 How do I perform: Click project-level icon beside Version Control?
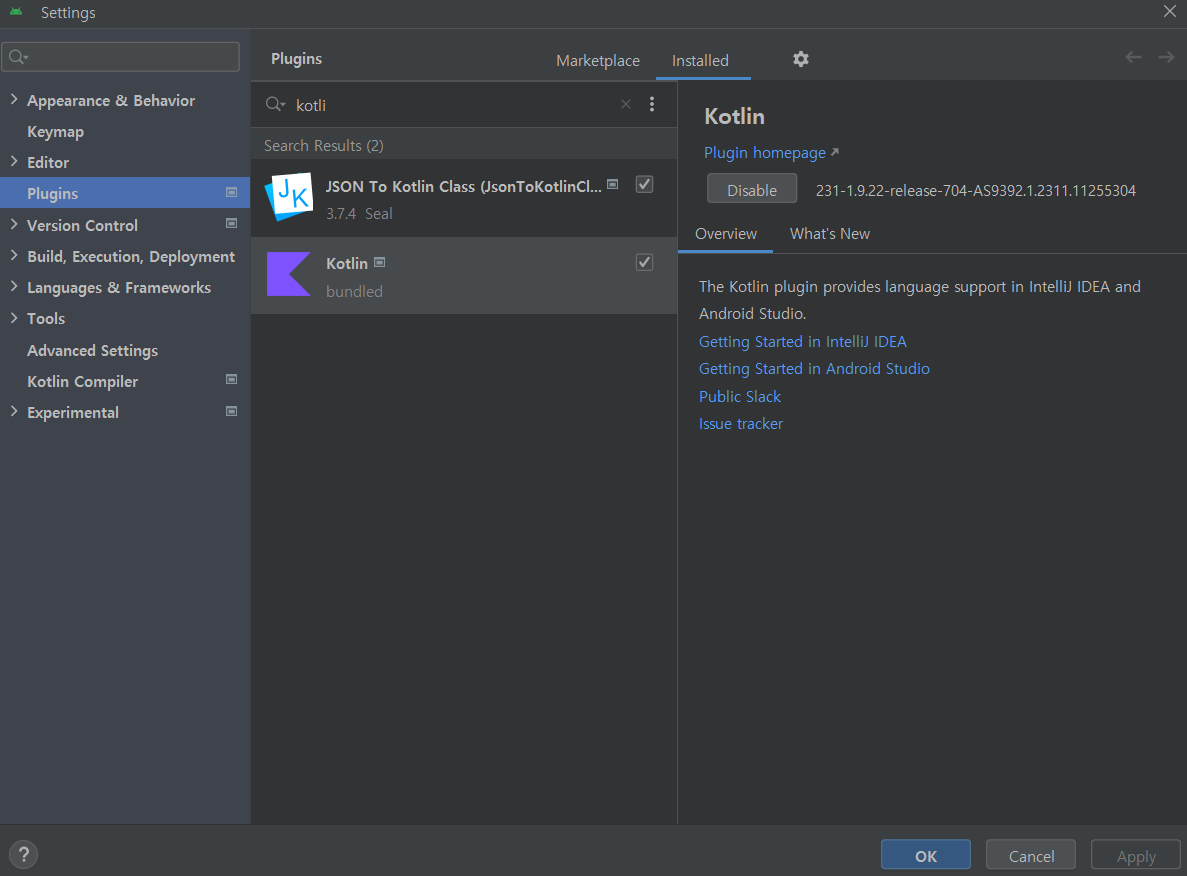point(232,223)
